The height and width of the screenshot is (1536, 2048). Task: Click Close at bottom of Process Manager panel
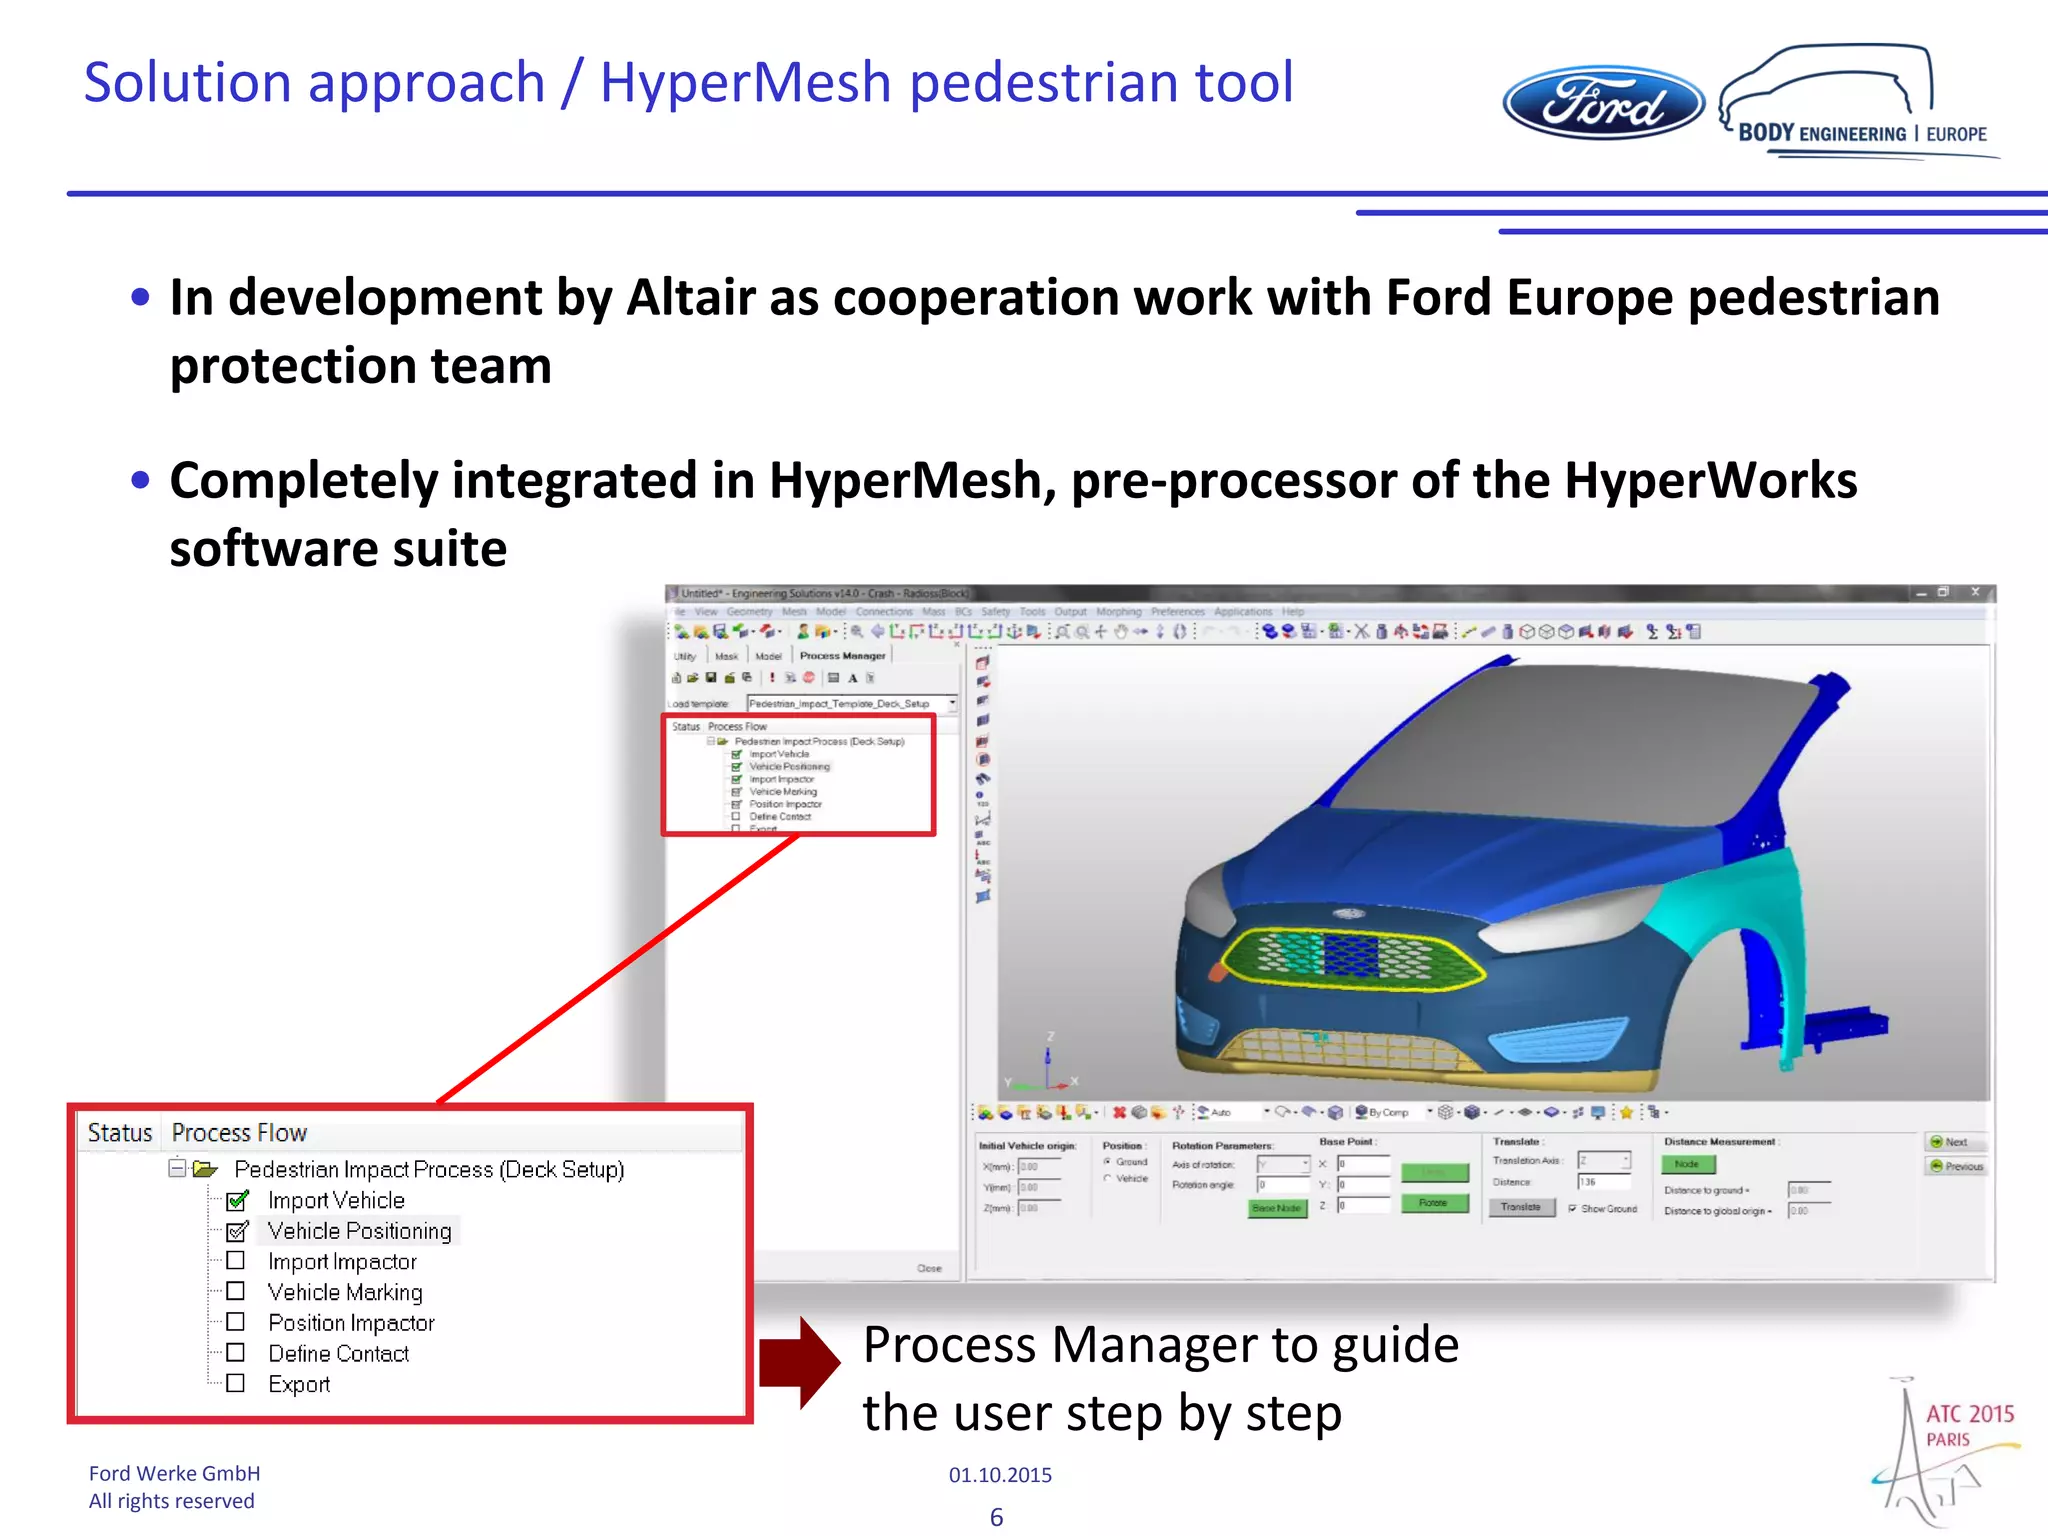click(929, 1267)
